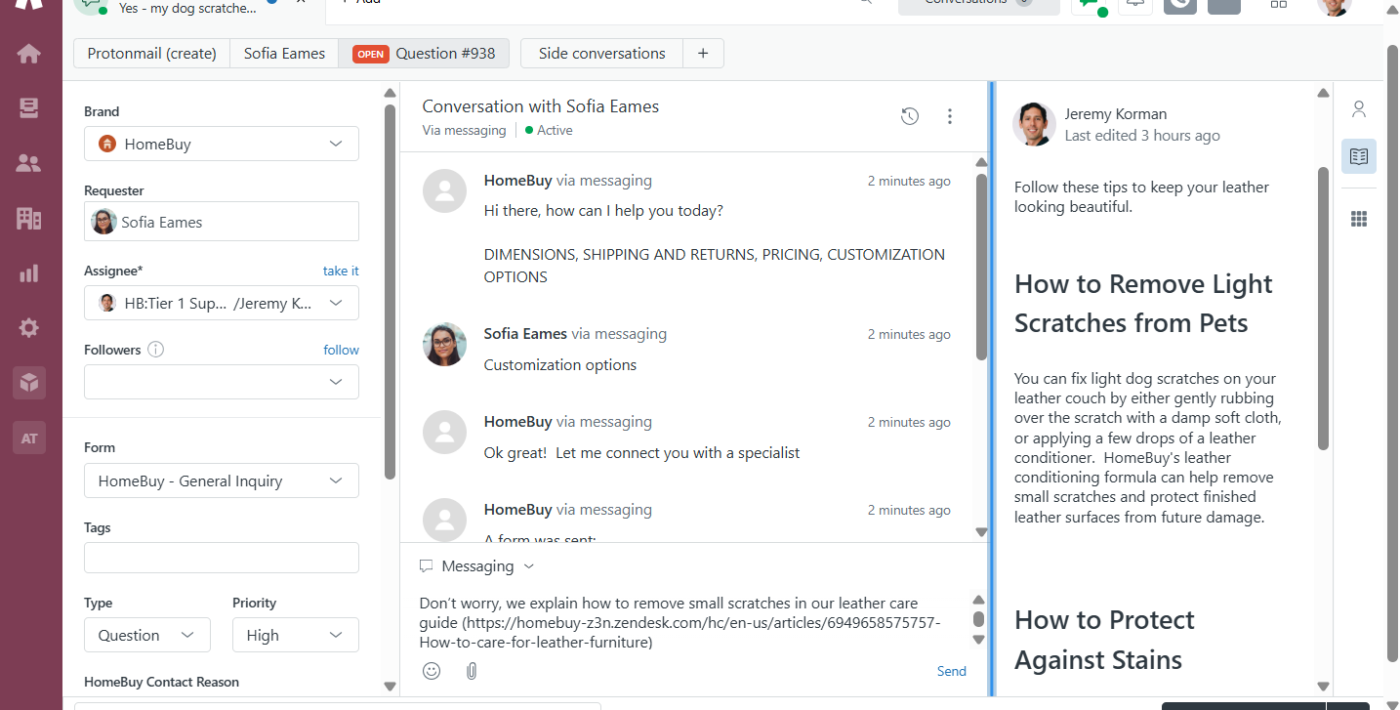Click the Followers info icon
Image resolution: width=1400 pixels, height=710 pixels.
(156, 350)
